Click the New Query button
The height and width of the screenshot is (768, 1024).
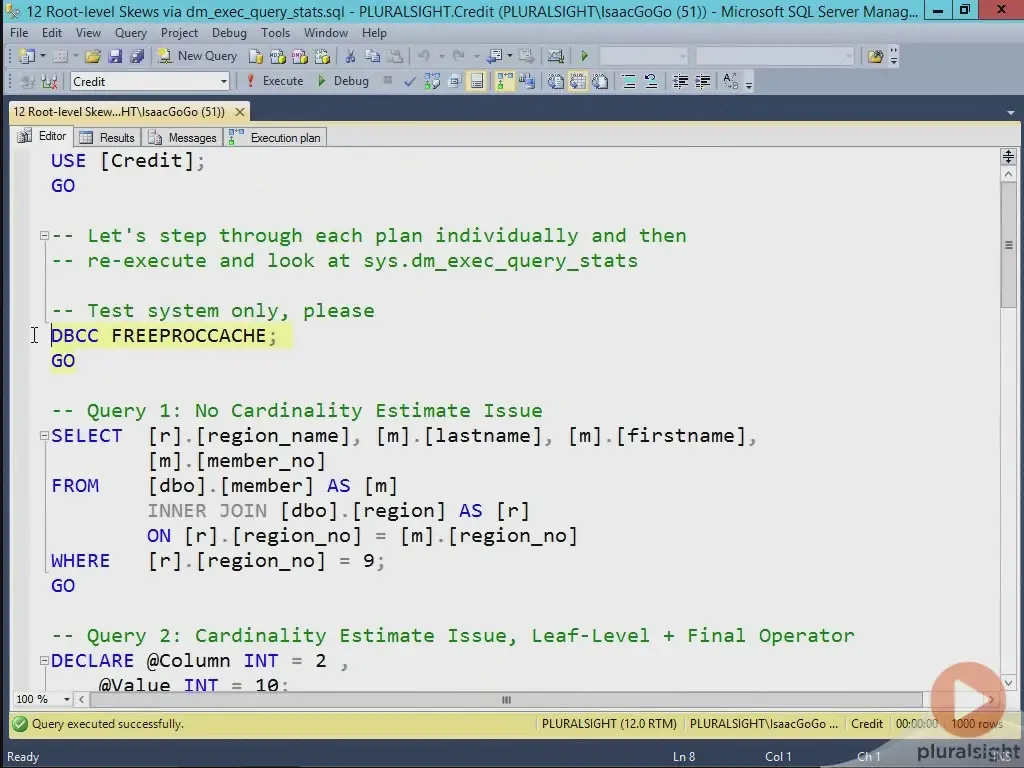click(198, 56)
